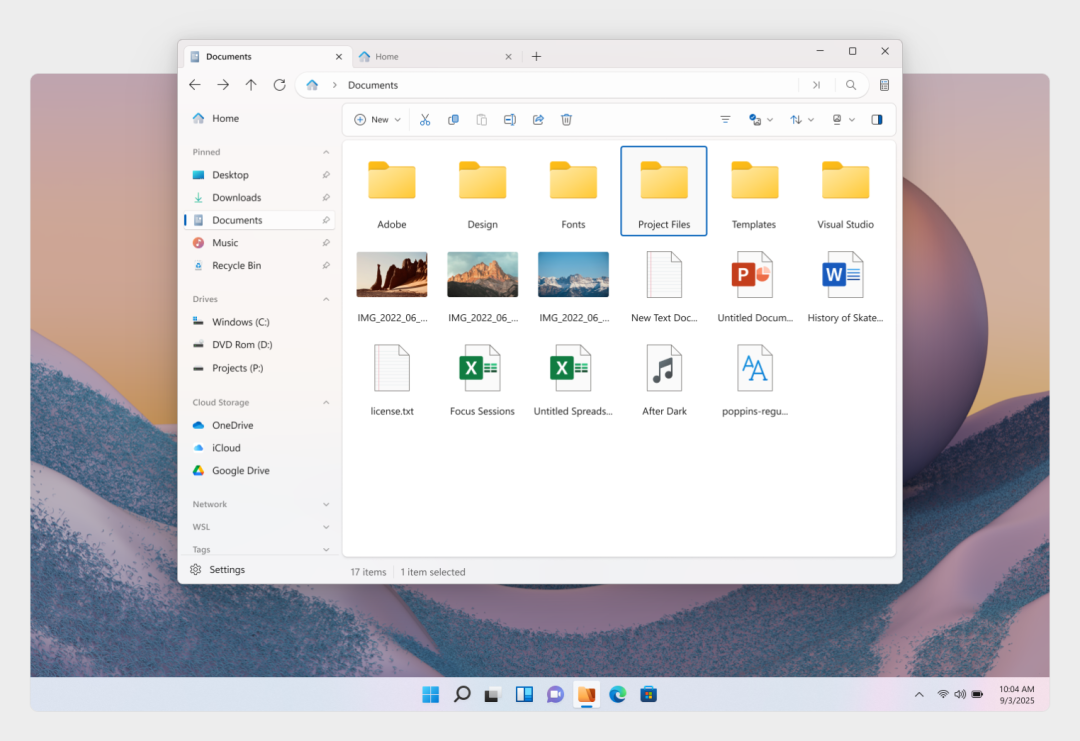Open the New item dropdown
Image resolution: width=1080 pixels, height=741 pixels.
[x=377, y=120]
